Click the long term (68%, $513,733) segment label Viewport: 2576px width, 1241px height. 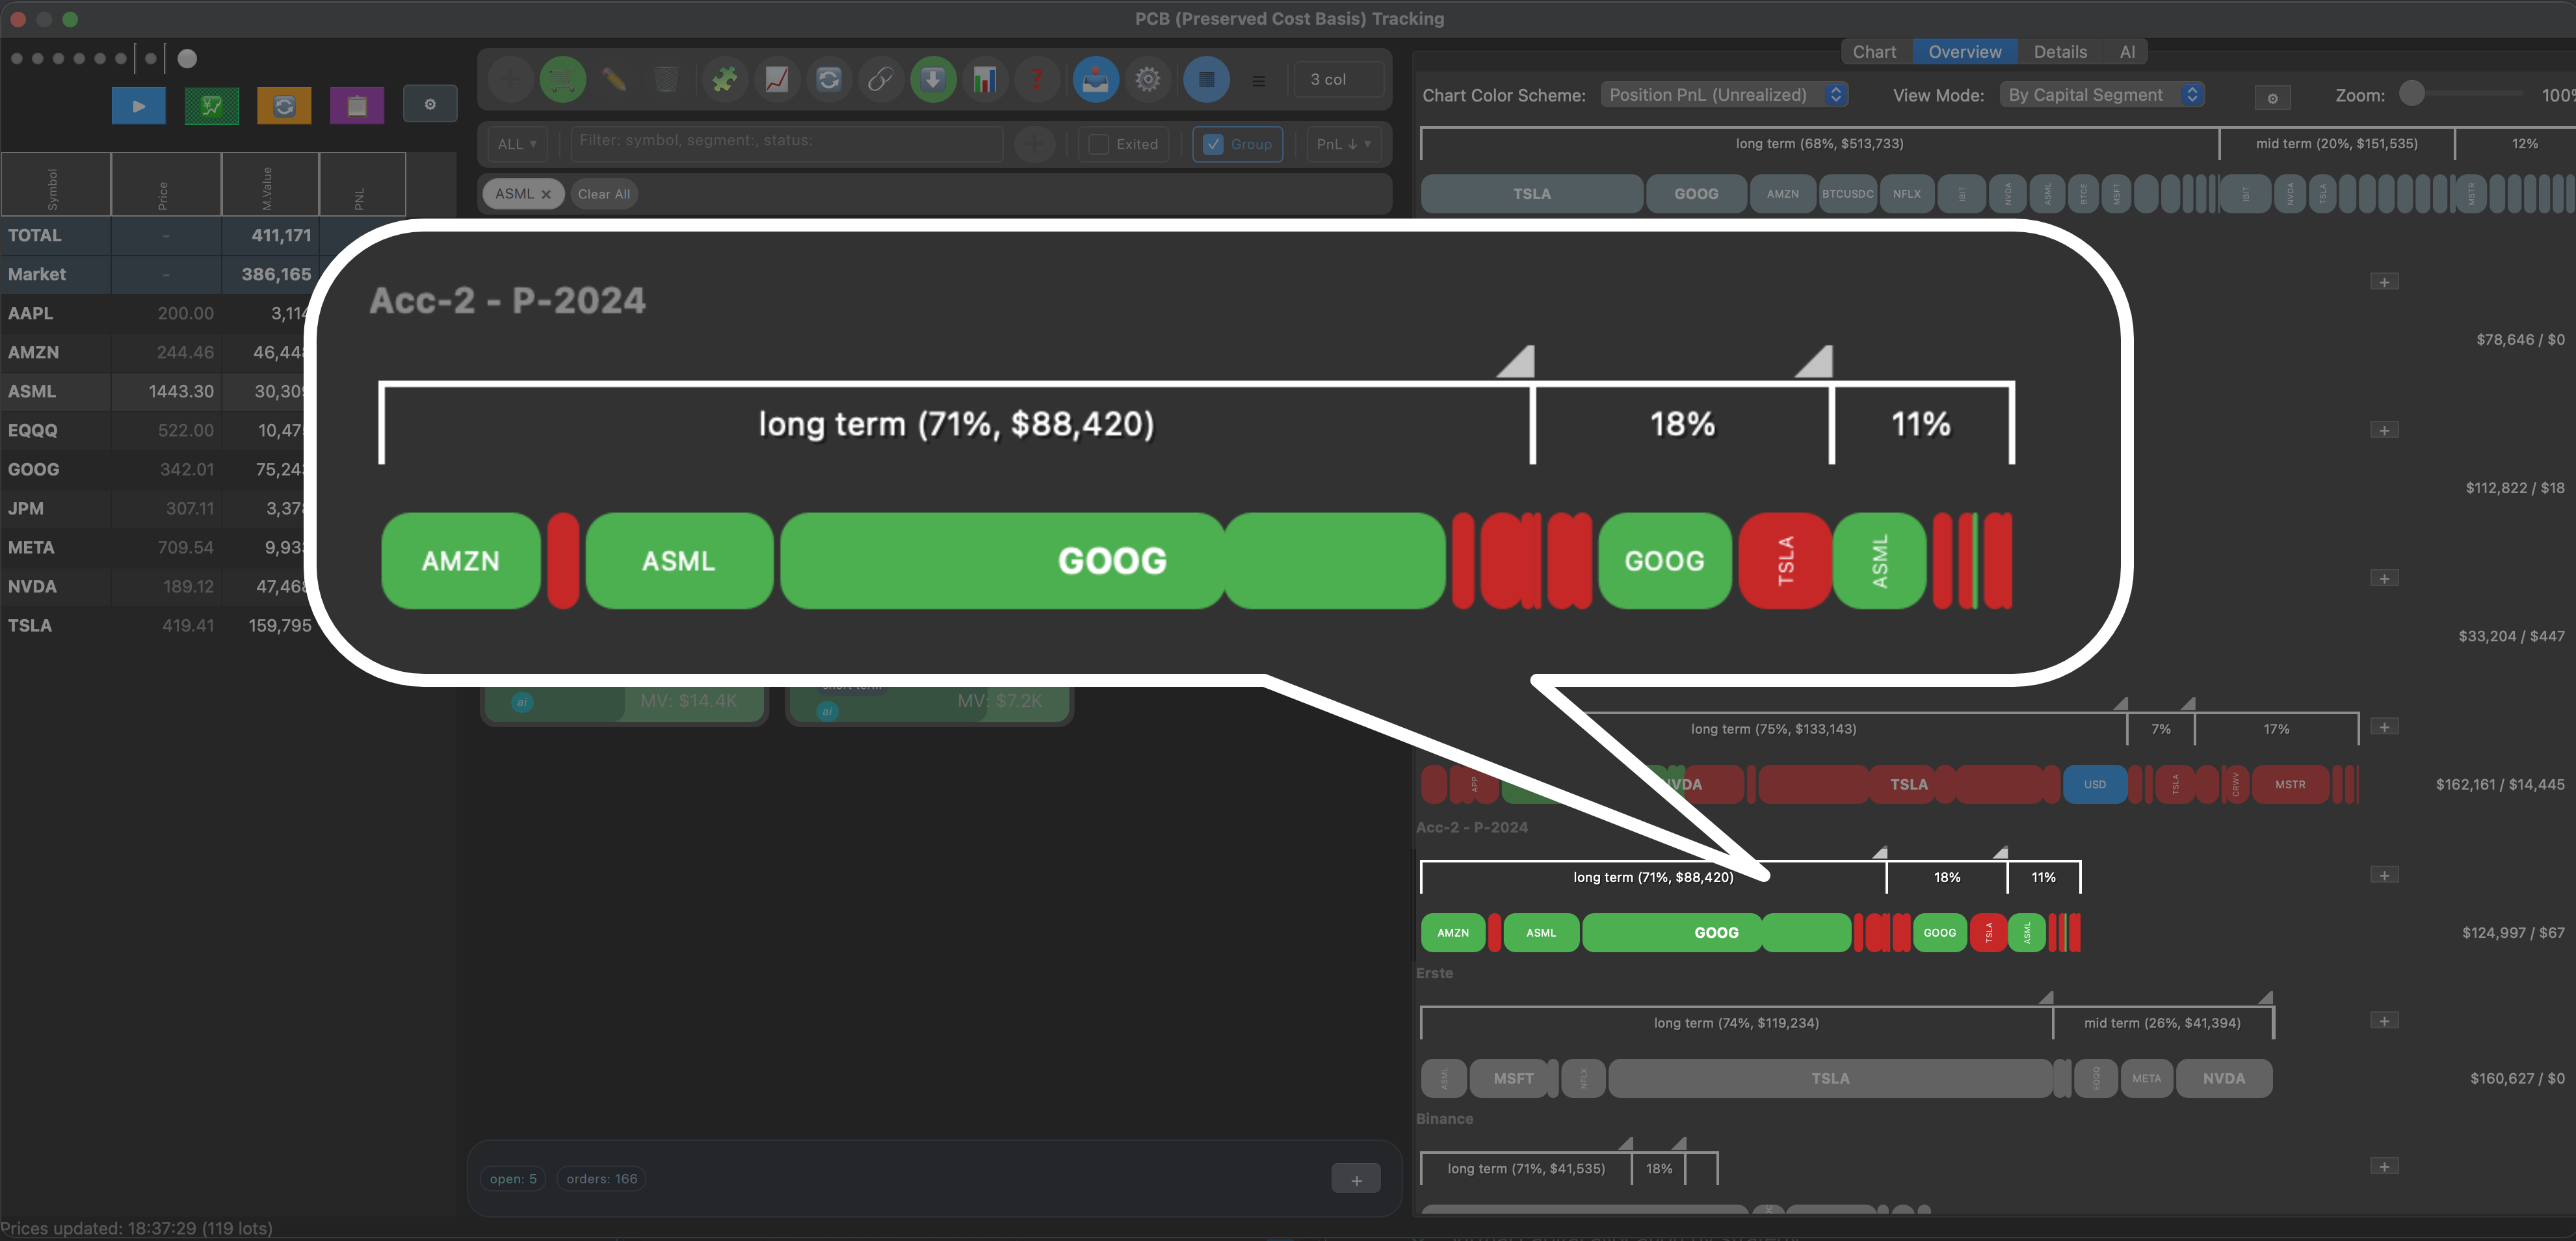coord(1819,144)
